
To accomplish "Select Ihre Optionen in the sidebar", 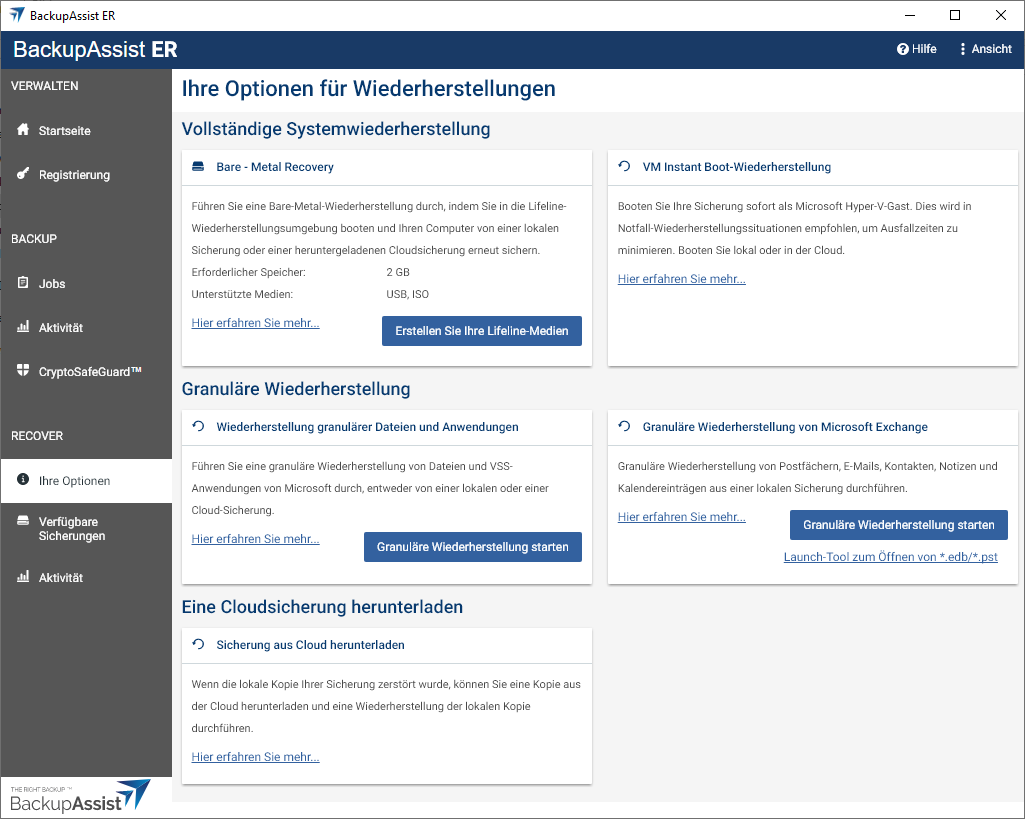I will coord(74,481).
